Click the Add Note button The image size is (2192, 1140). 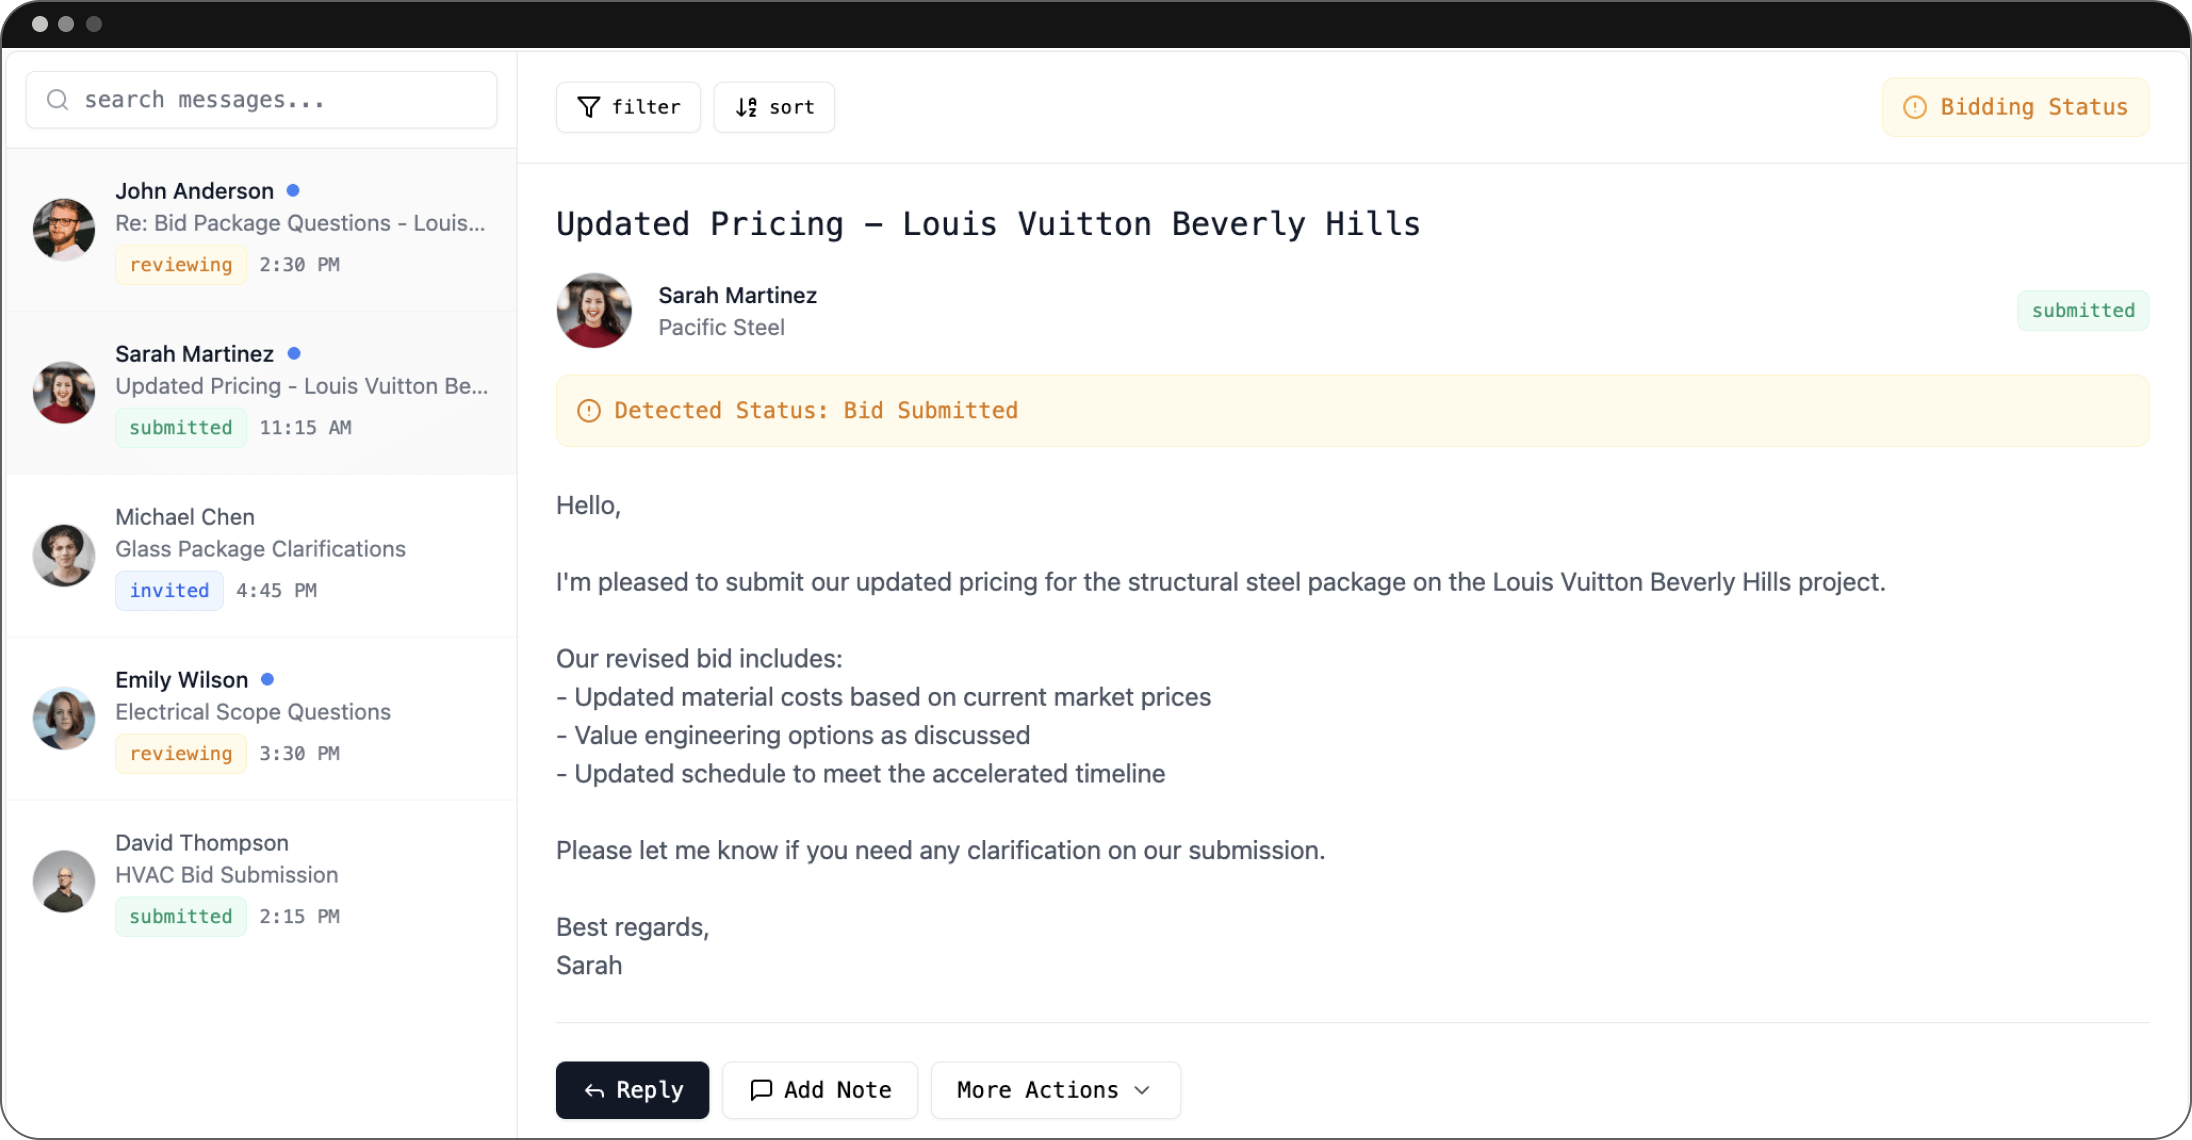point(820,1090)
